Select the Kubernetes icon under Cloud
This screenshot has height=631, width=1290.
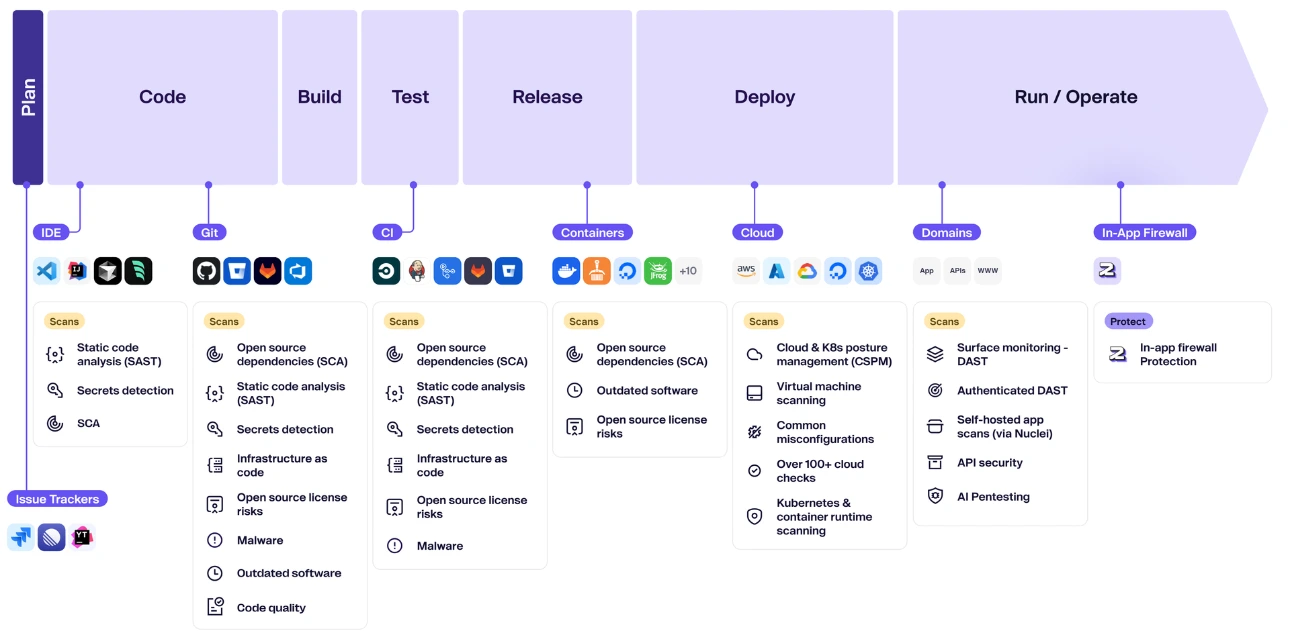click(868, 271)
